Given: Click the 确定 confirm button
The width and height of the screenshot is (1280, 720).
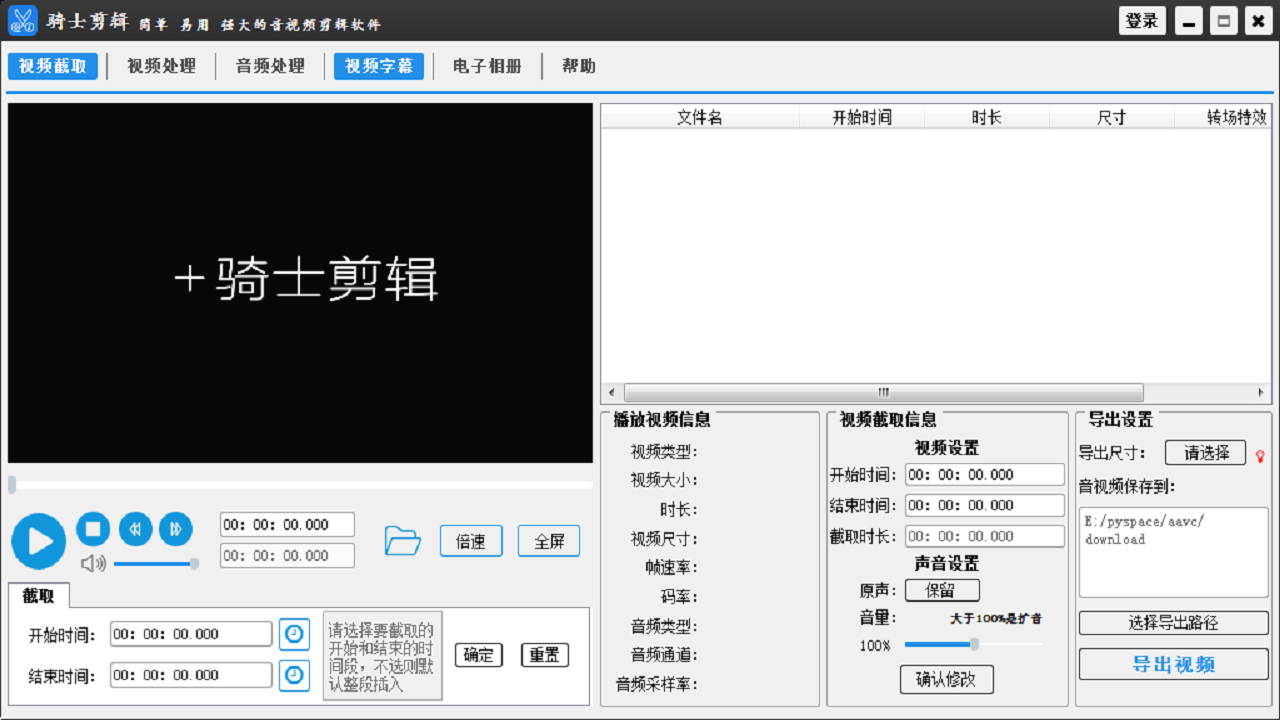Looking at the screenshot, I should [478, 655].
